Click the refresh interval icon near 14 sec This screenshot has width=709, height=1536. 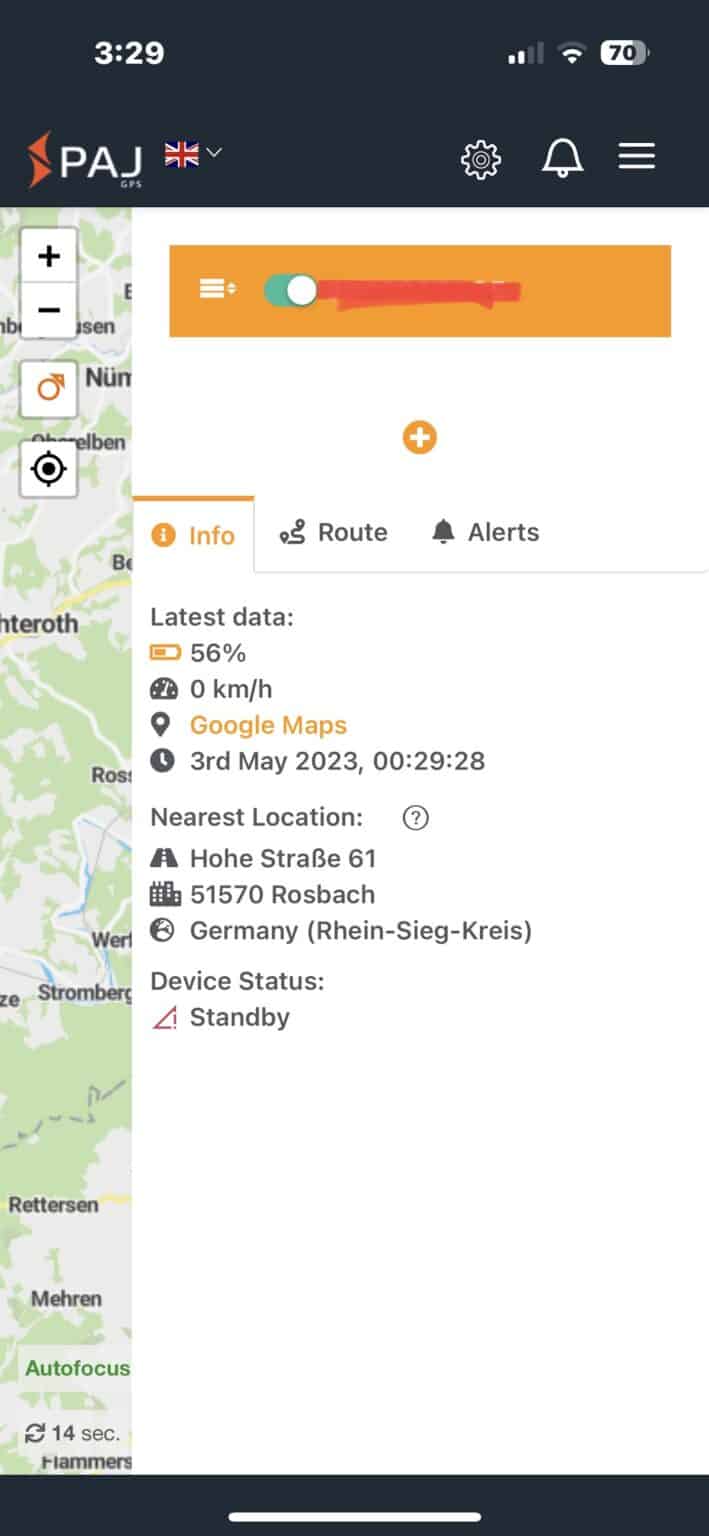point(37,1432)
